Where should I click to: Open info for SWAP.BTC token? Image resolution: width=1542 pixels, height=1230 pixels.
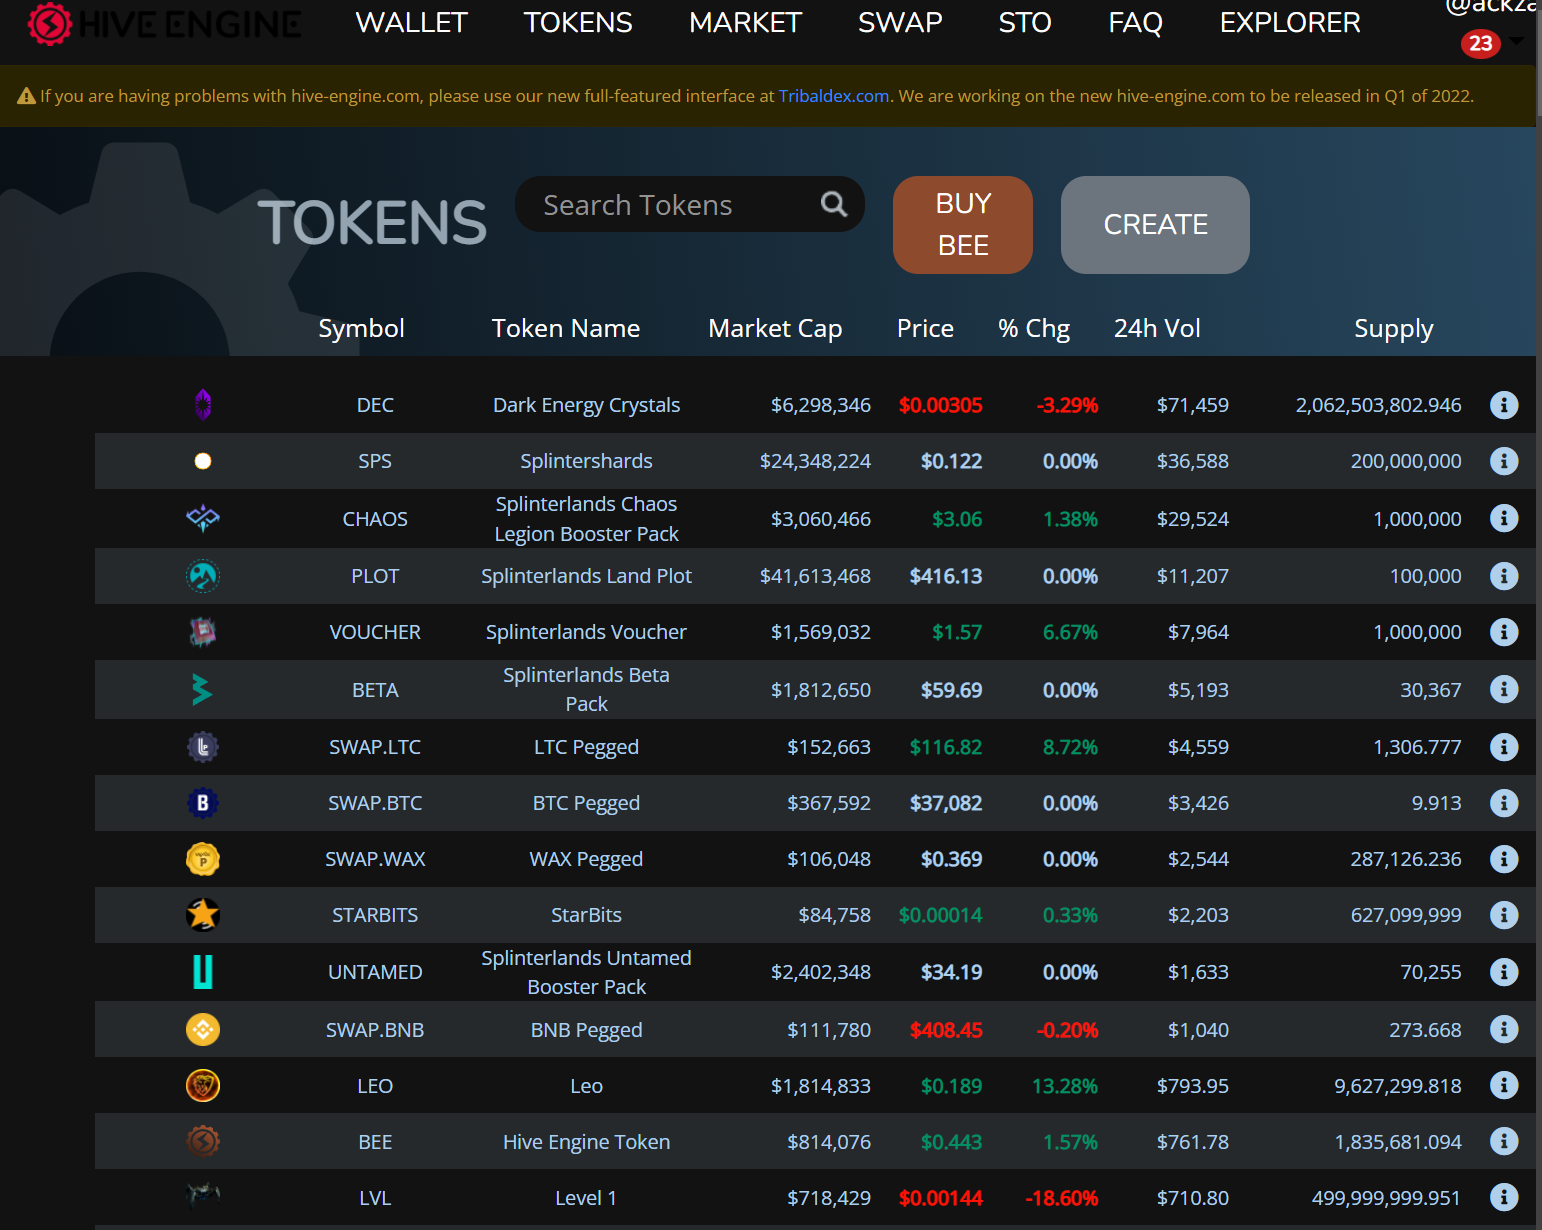tap(1503, 803)
